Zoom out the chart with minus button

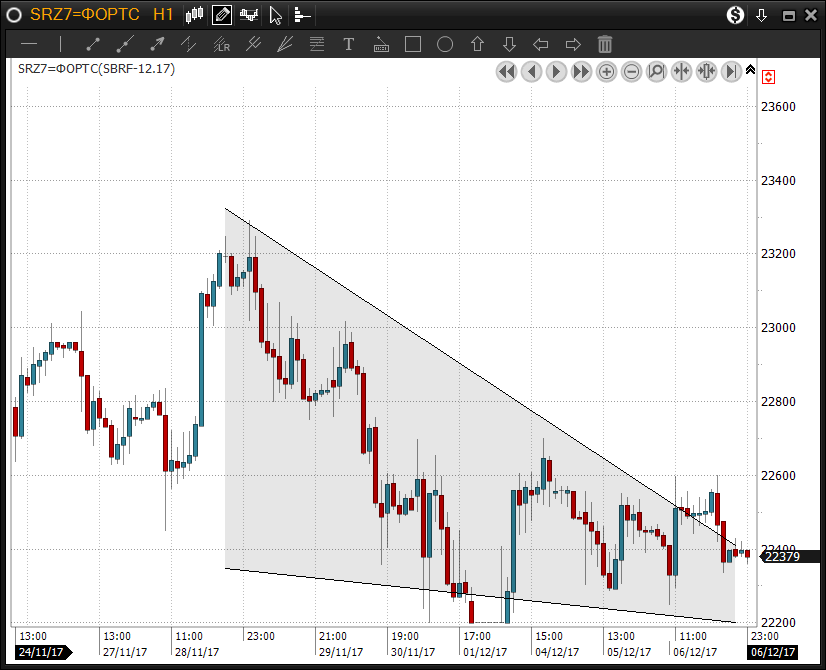pyautogui.click(x=632, y=71)
